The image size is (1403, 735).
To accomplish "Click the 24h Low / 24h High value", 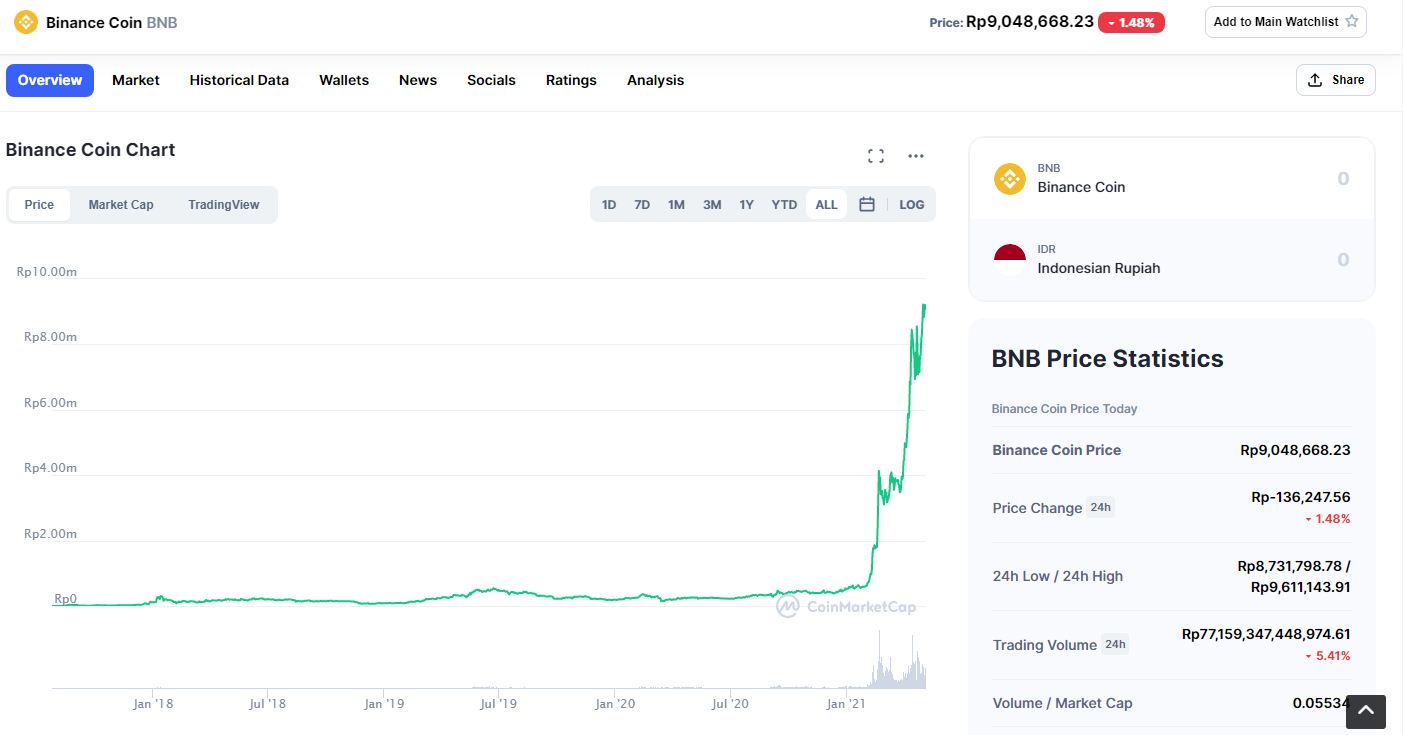I will (x=1294, y=576).
